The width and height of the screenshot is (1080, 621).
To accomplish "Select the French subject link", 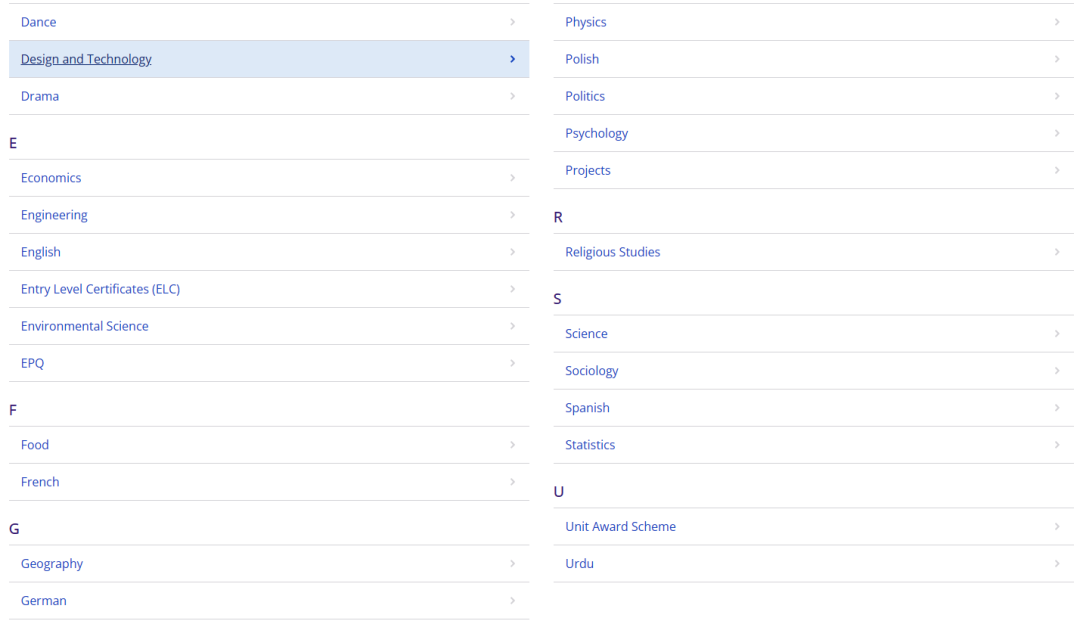I will tap(40, 482).
